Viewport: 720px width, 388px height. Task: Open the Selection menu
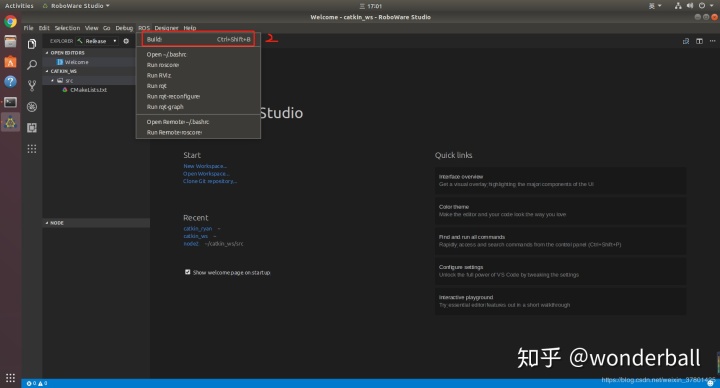[x=68, y=28]
